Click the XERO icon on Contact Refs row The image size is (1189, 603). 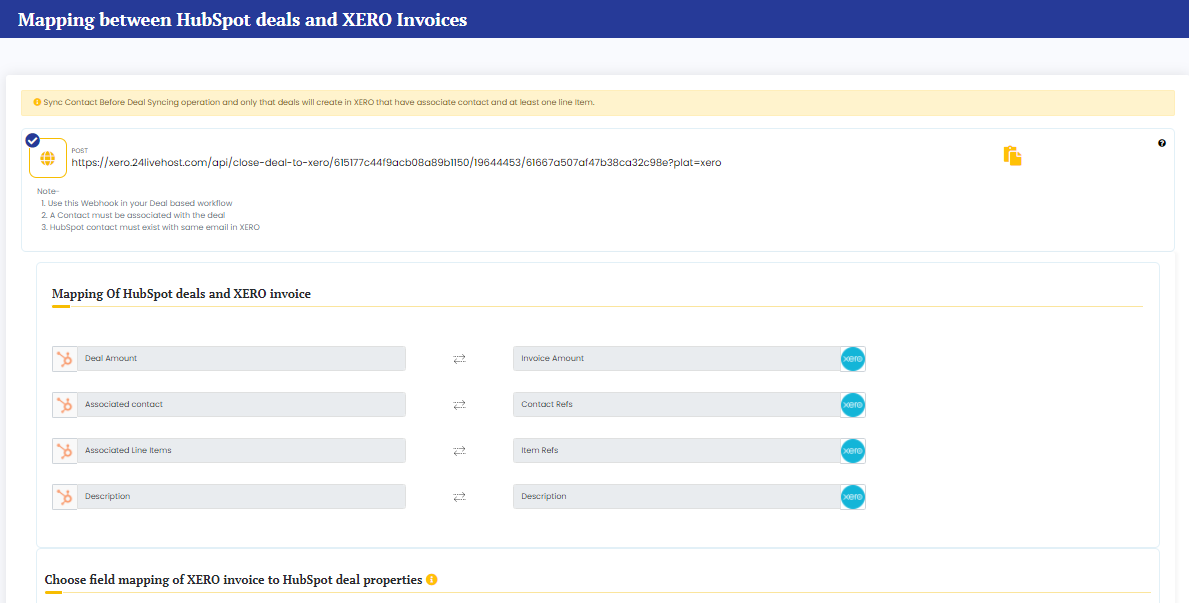pyautogui.click(x=852, y=404)
